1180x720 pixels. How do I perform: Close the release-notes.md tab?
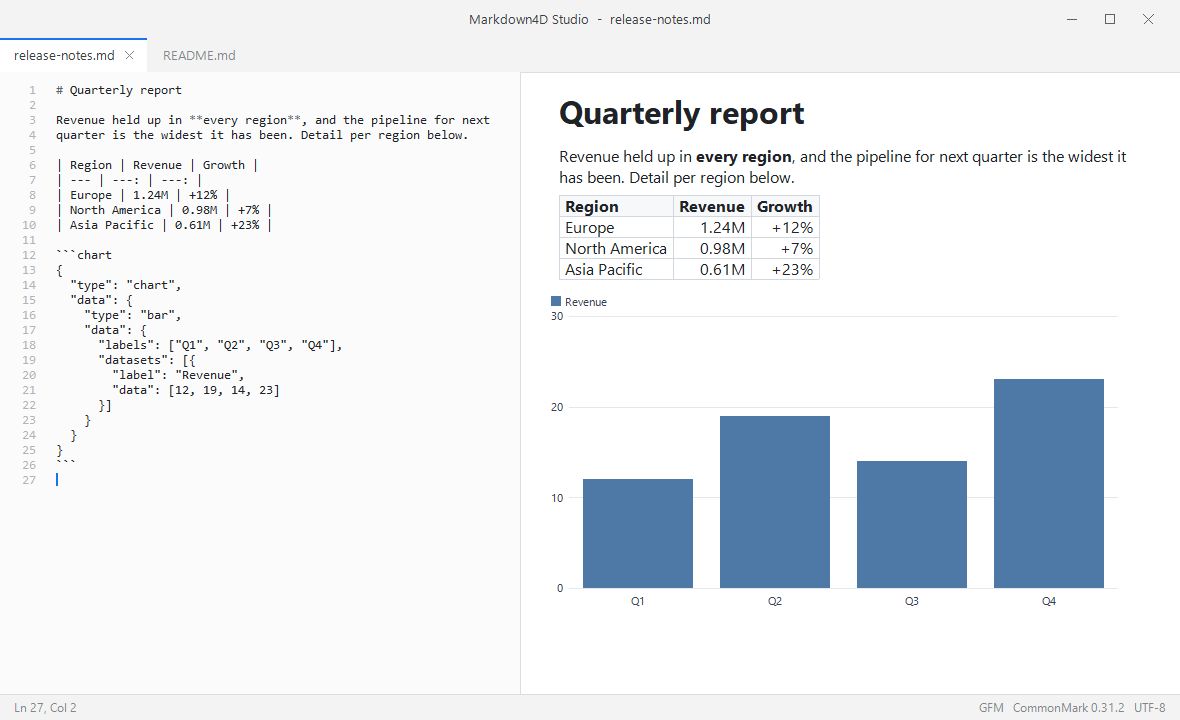click(129, 56)
